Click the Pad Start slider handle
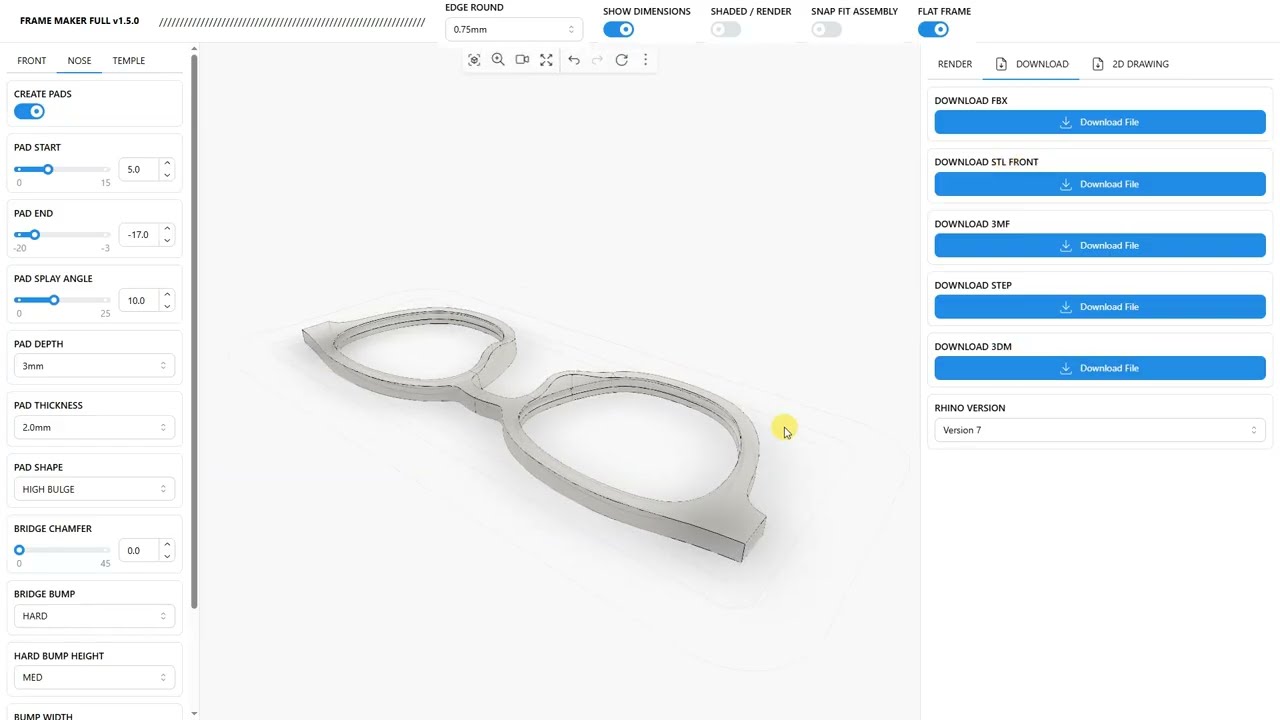This screenshot has width=1280, height=720. coord(47,169)
